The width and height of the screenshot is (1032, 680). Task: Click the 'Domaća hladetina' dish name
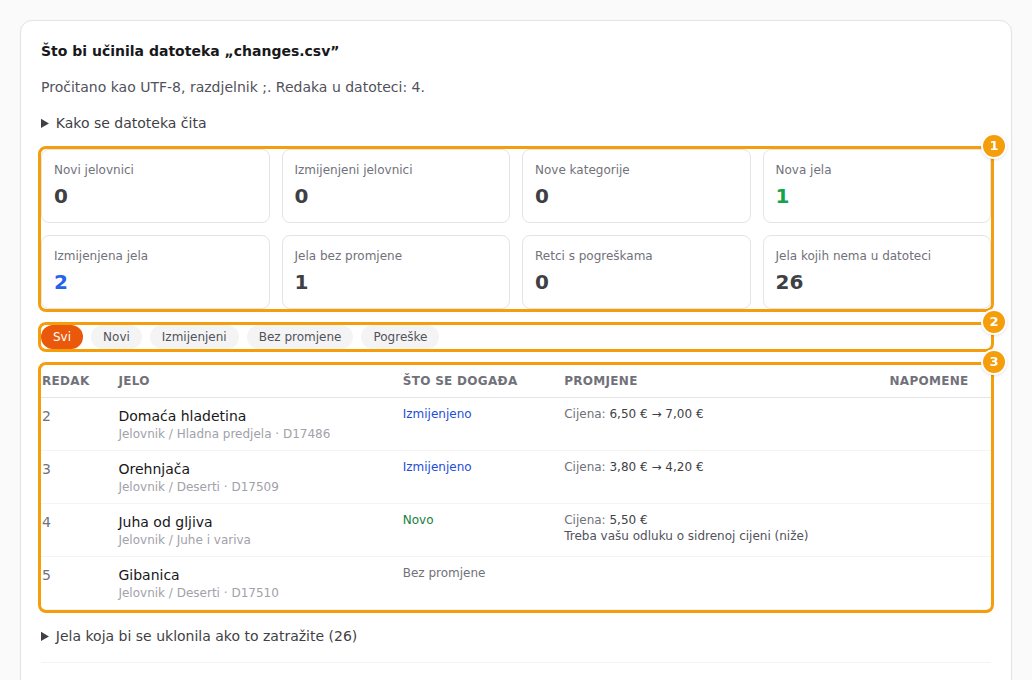pos(182,416)
